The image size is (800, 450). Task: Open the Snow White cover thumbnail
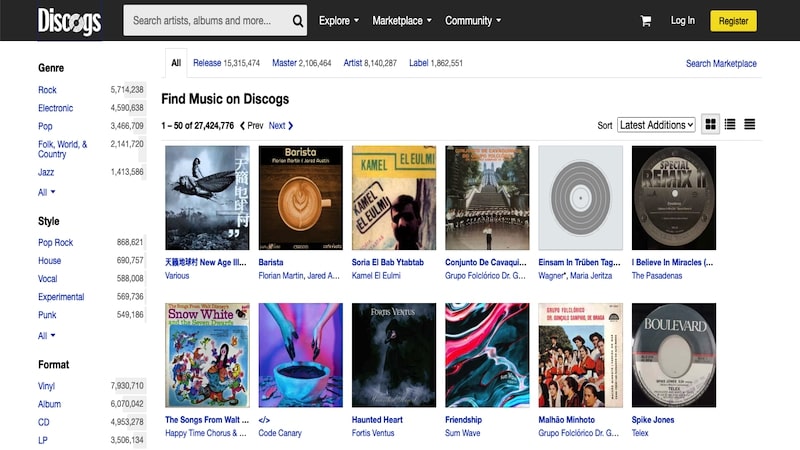[207, 355]
